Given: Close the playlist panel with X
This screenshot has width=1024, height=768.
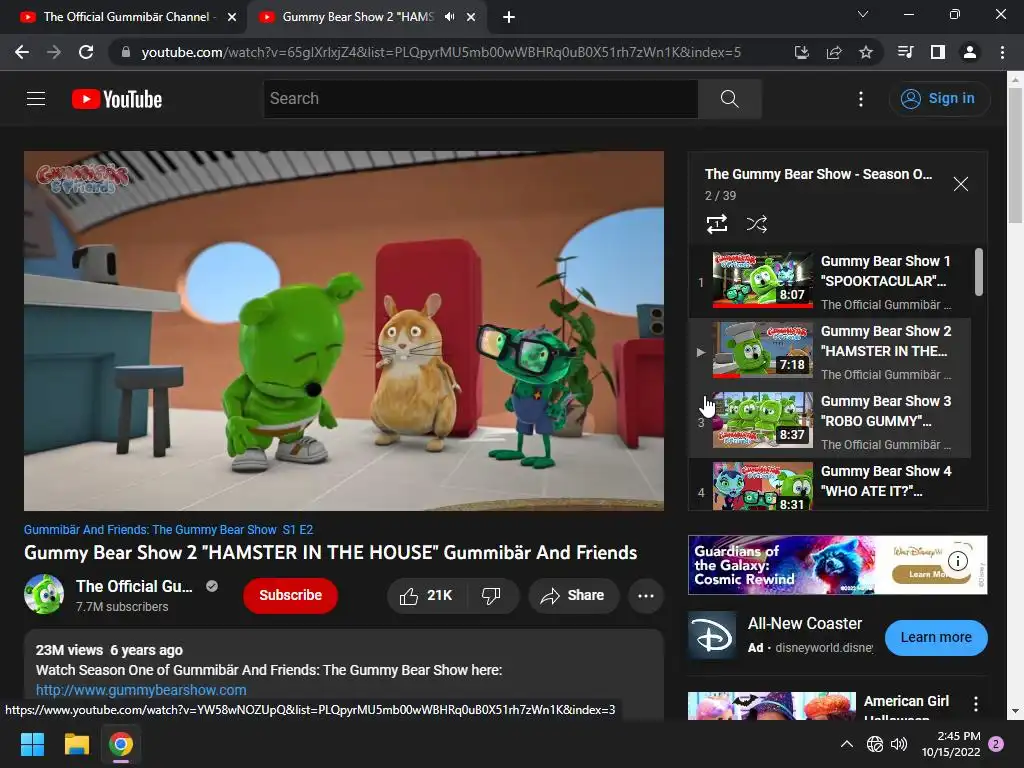Looking at the screenshot, I should (x=961, y=184).
